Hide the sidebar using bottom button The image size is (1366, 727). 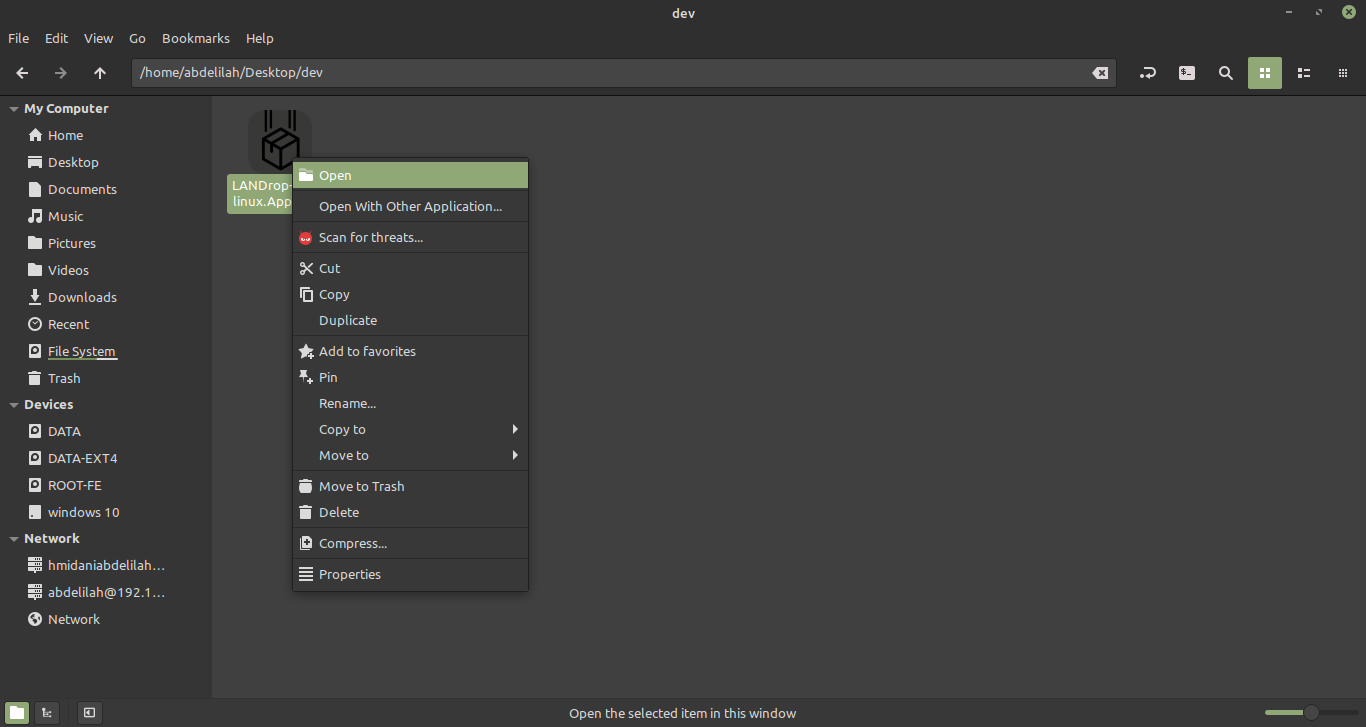pos(89,713)
